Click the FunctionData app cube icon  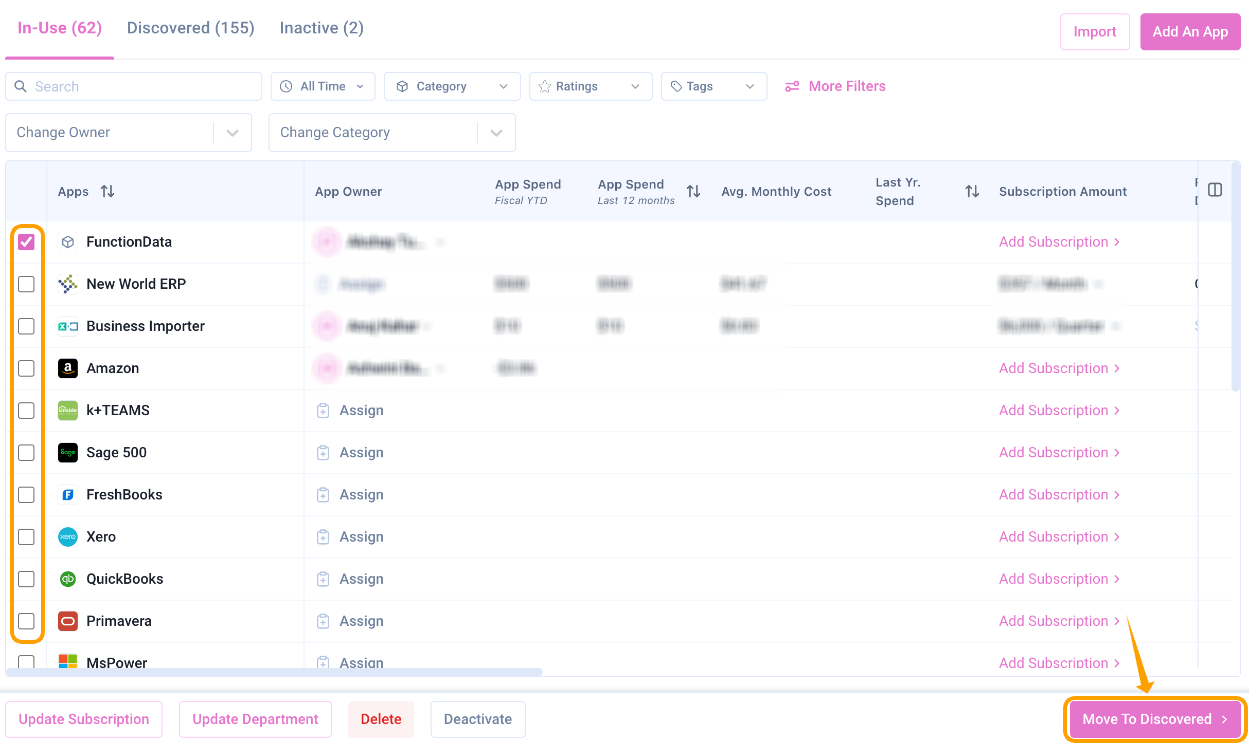68,242
